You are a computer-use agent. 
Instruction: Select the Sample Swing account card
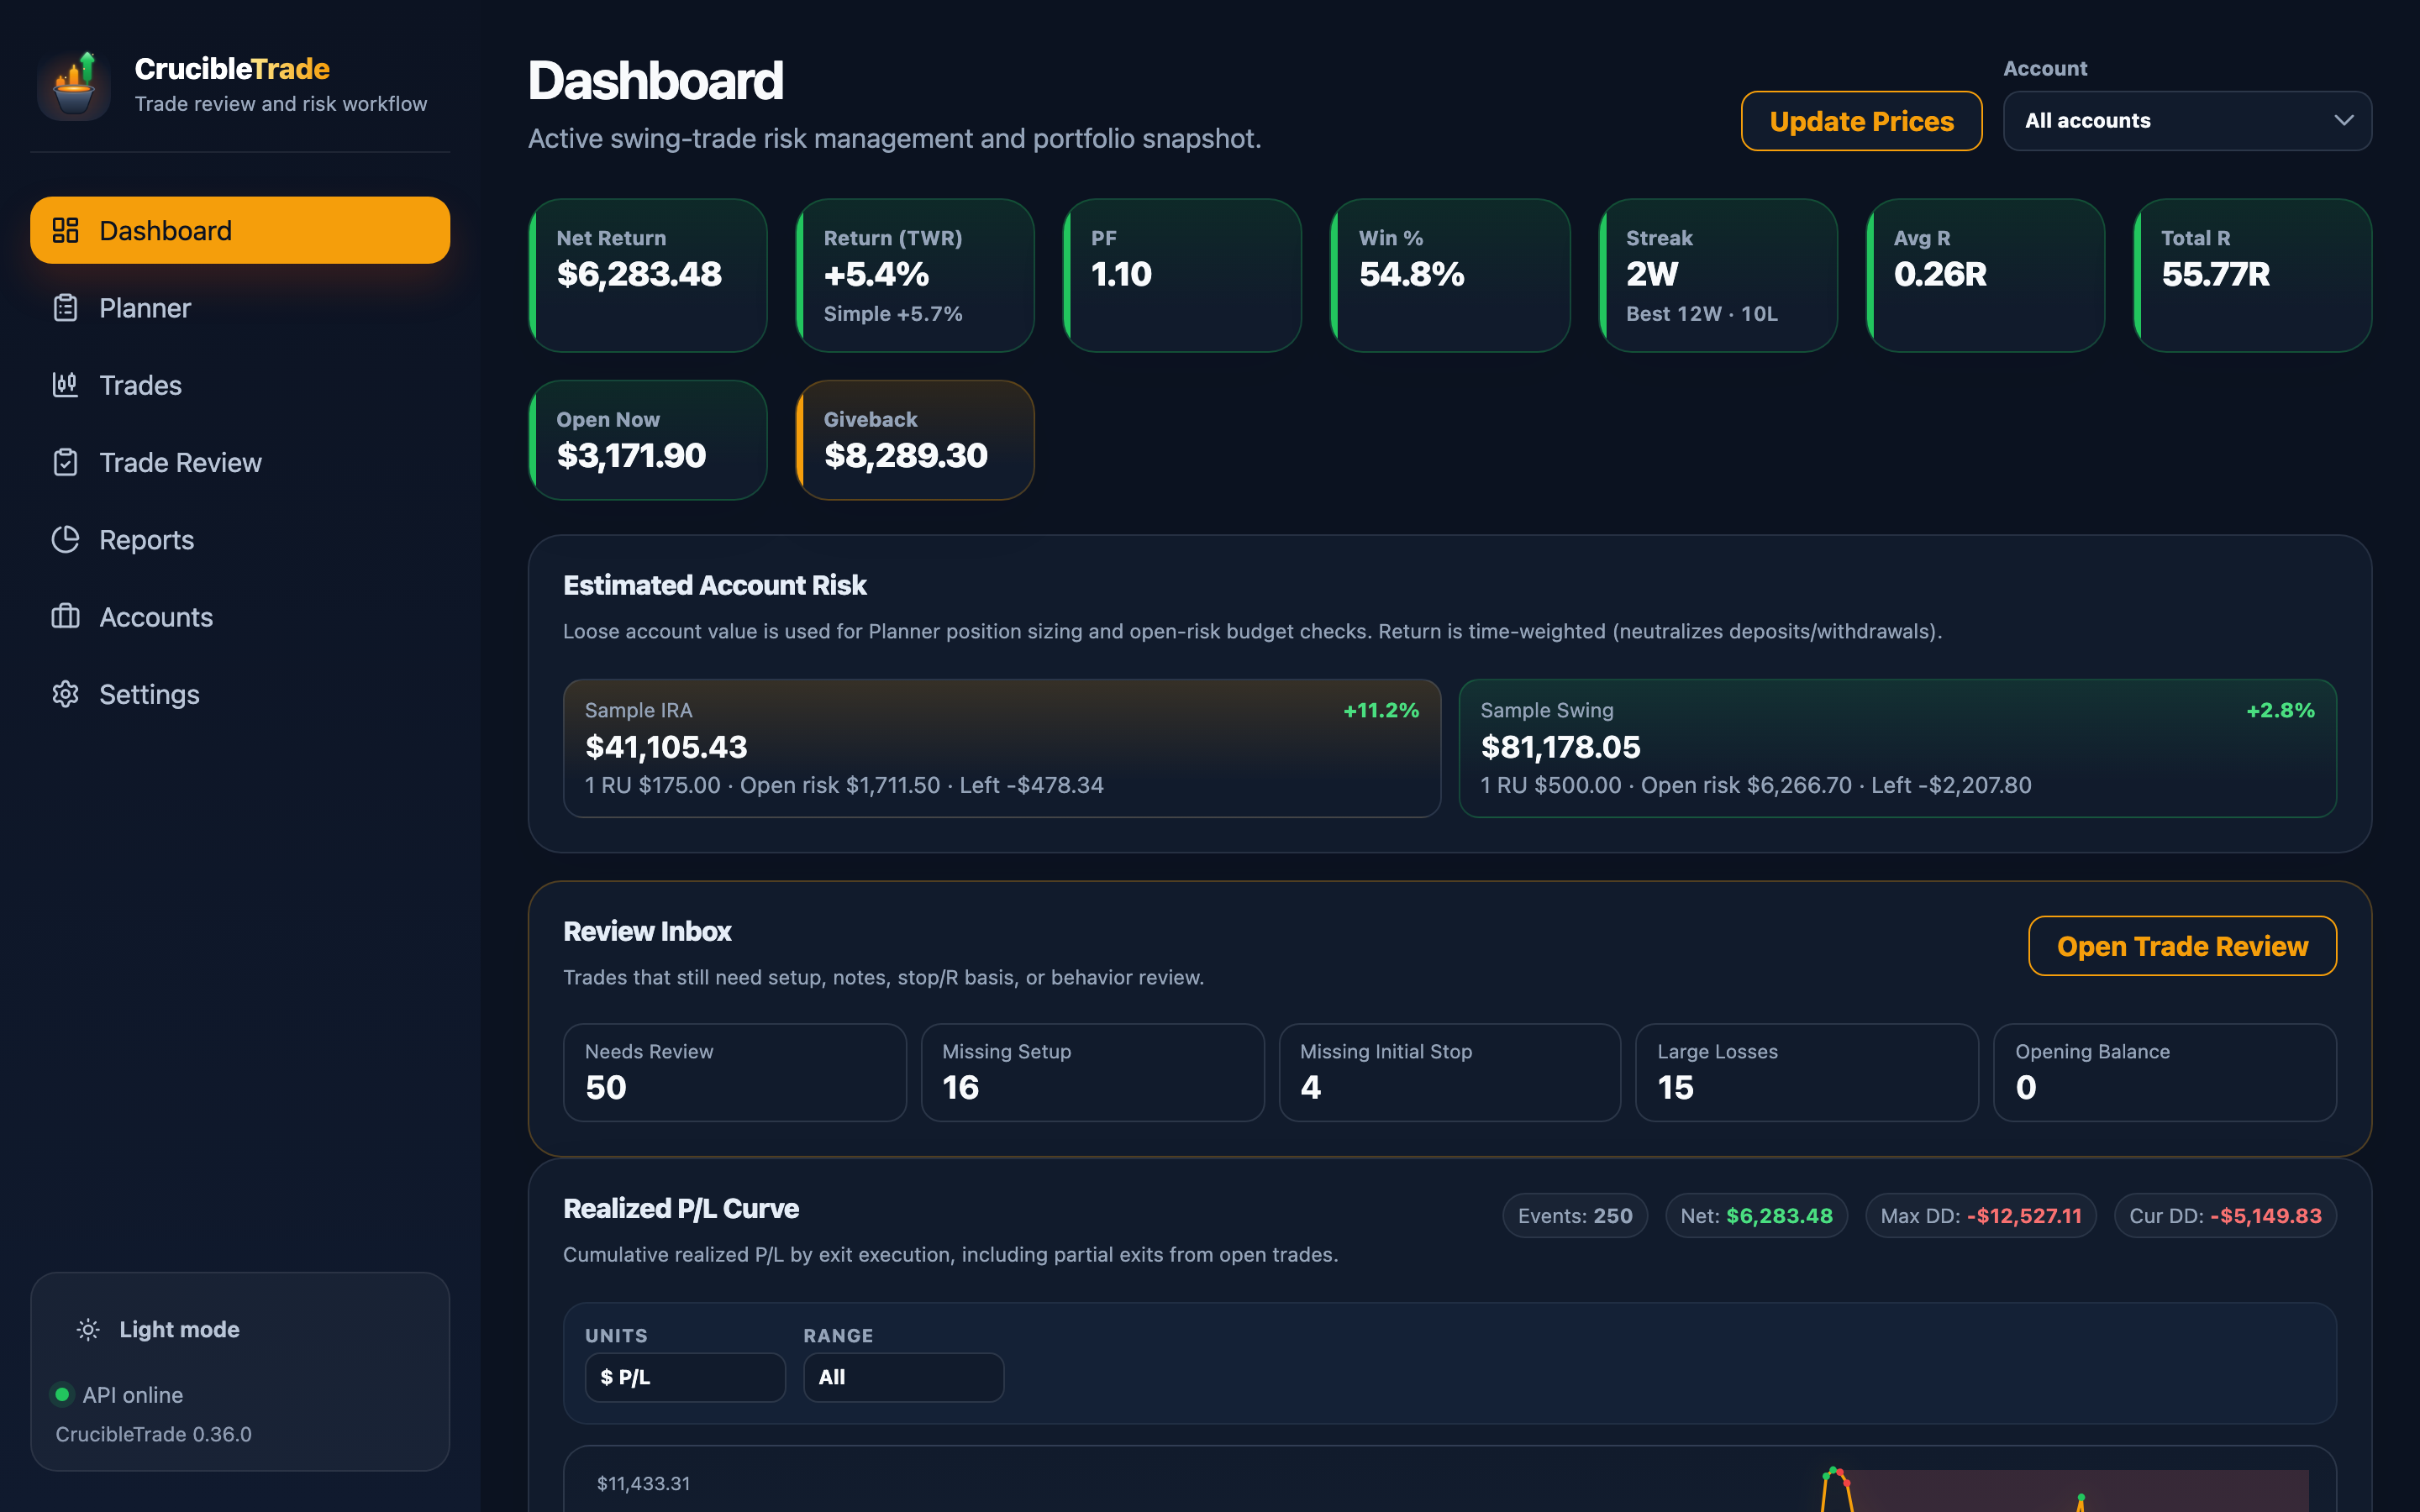tap(1897, 748)
